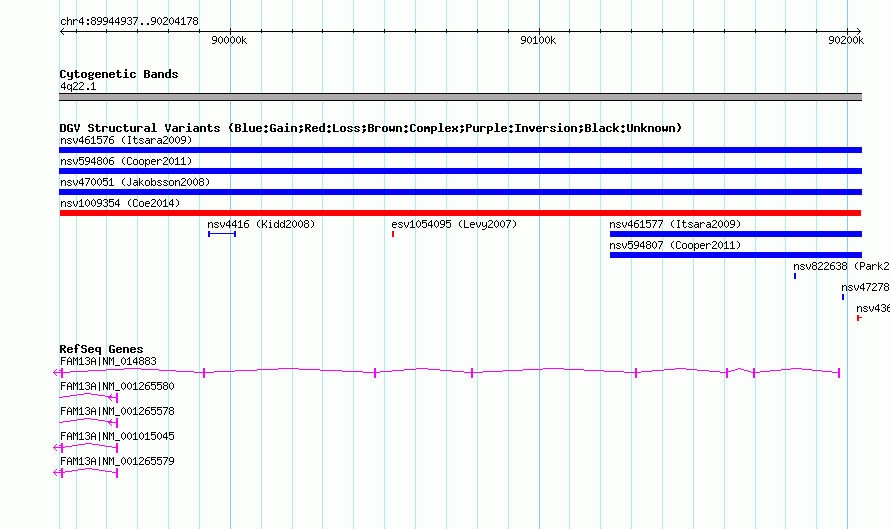Click the nsv594806 (Cooper2011) blue bar
This screenshot has width=890, height=529.
tap(460, 171)
